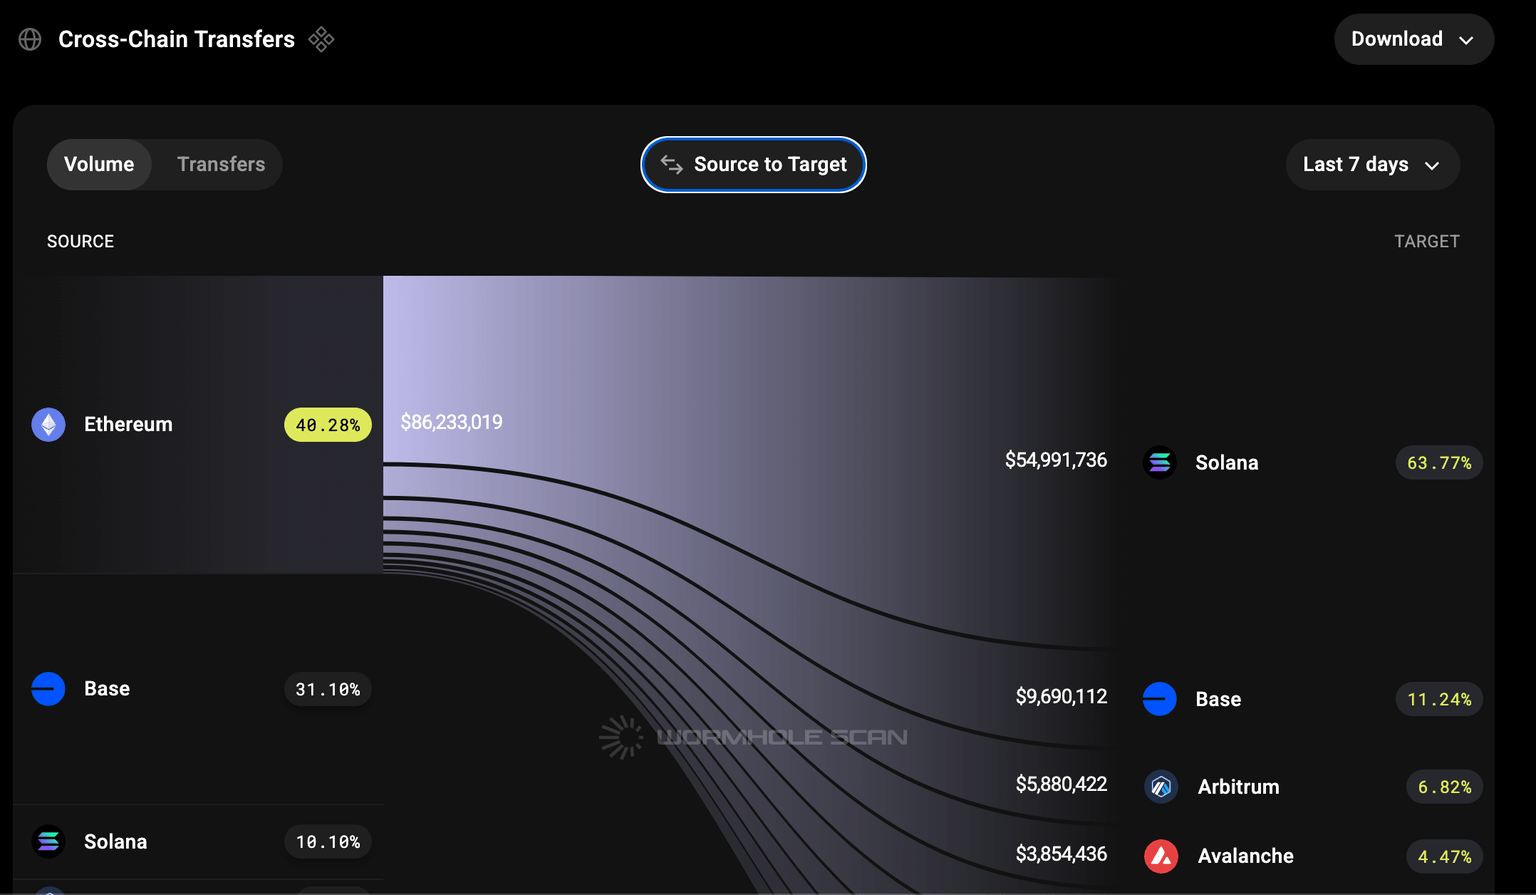Image resolution: width=1536 pixels, height=895 pixels.
Task: Click the swap arrows icon inside Source to Target
Action: coord(671,164)
